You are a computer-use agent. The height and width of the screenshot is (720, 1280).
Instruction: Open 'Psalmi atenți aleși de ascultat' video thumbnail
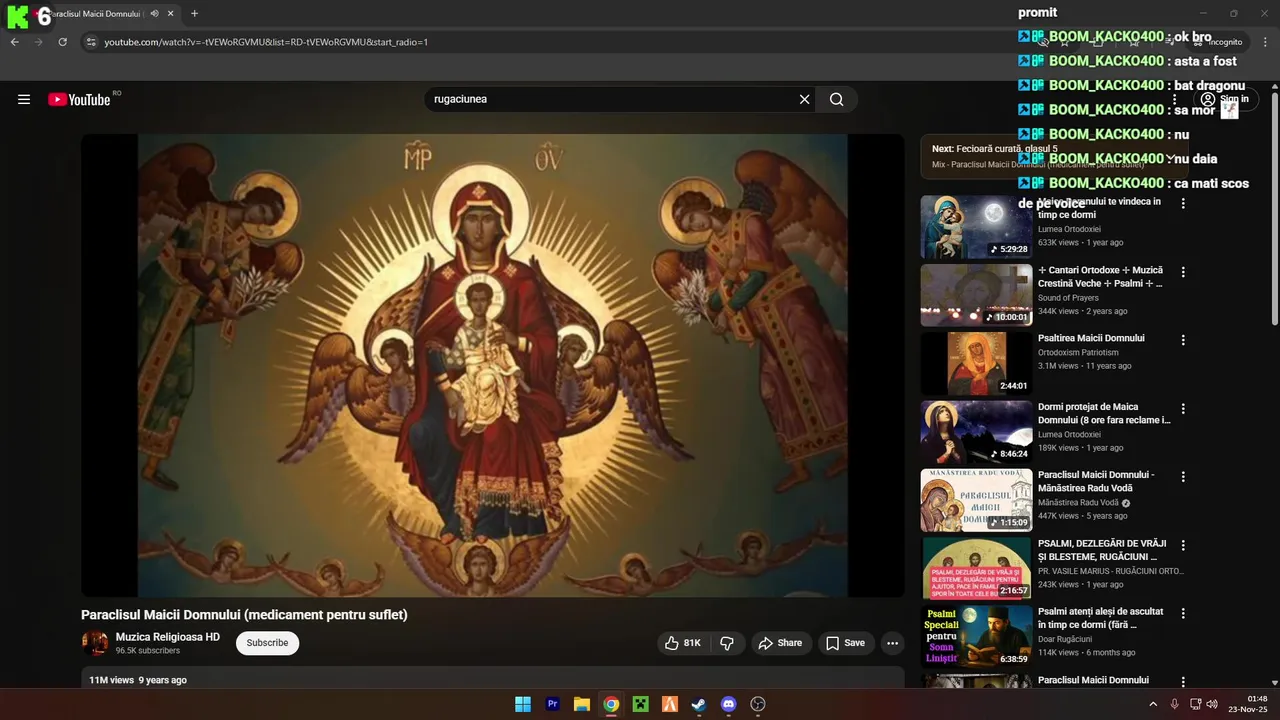976,637
